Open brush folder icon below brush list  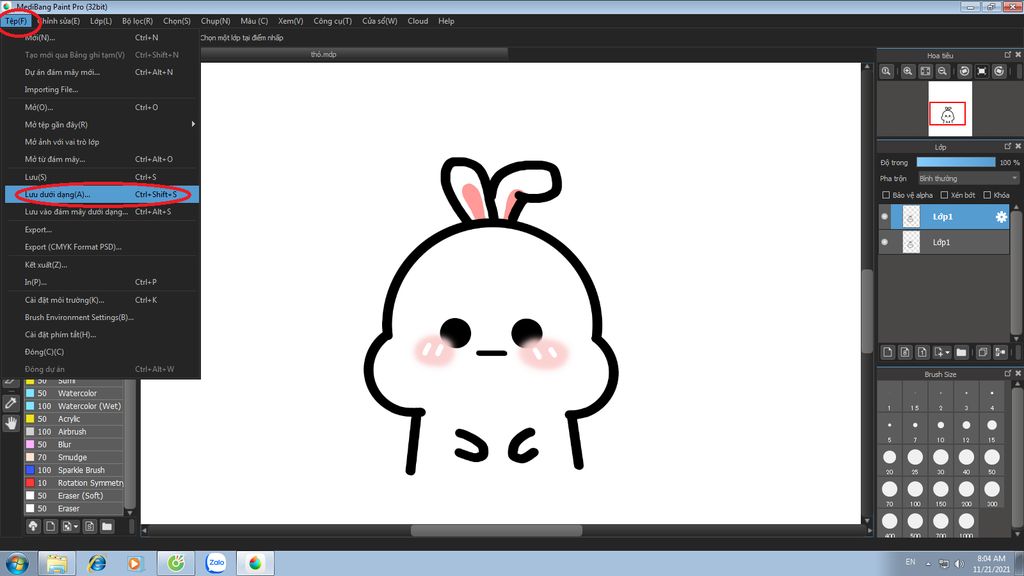(107, 526)
